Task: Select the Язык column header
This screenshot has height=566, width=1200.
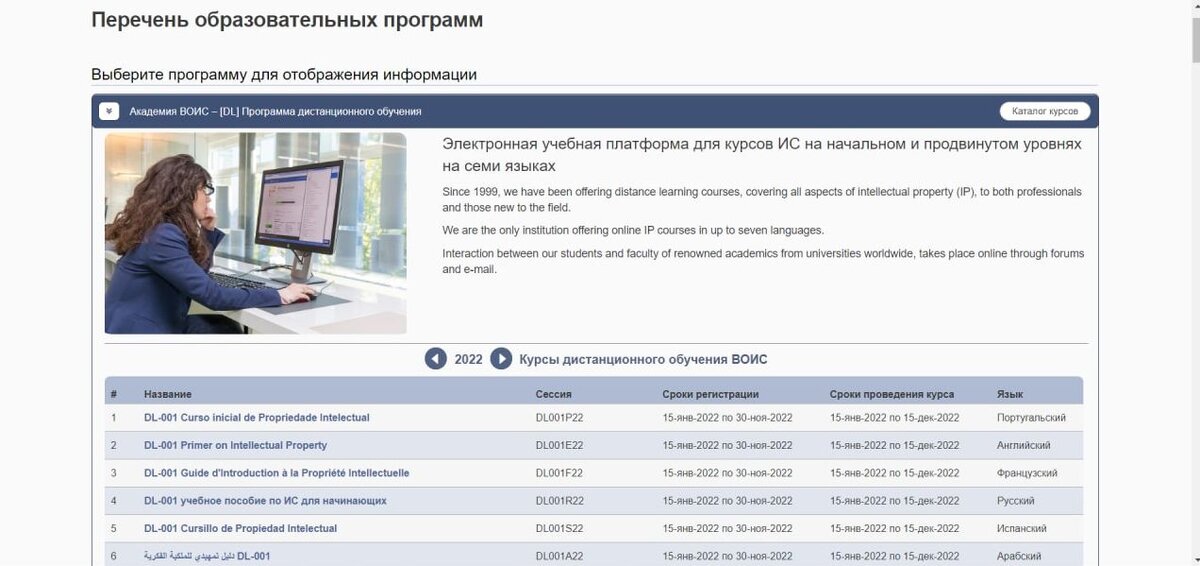Action: tap(1010, 394)
